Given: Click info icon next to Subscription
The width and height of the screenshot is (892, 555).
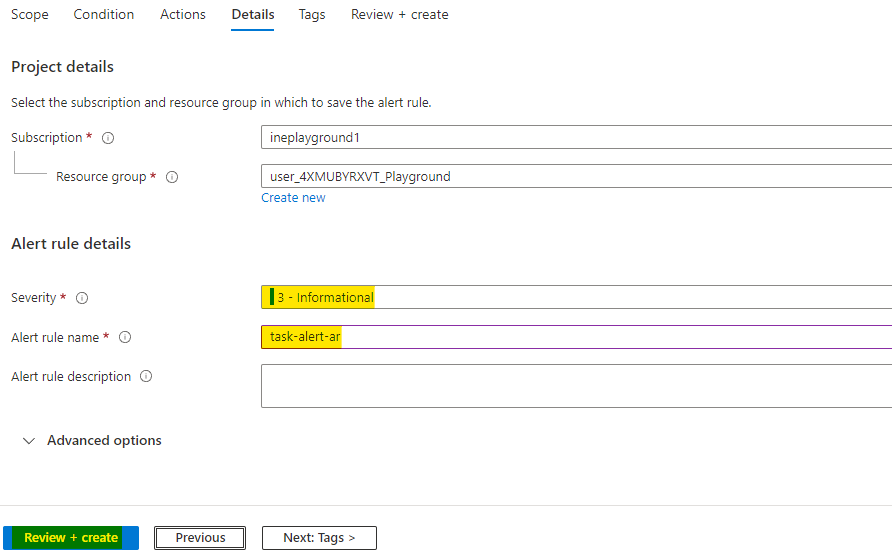Looking at the screenshot, I should (108, 138).
